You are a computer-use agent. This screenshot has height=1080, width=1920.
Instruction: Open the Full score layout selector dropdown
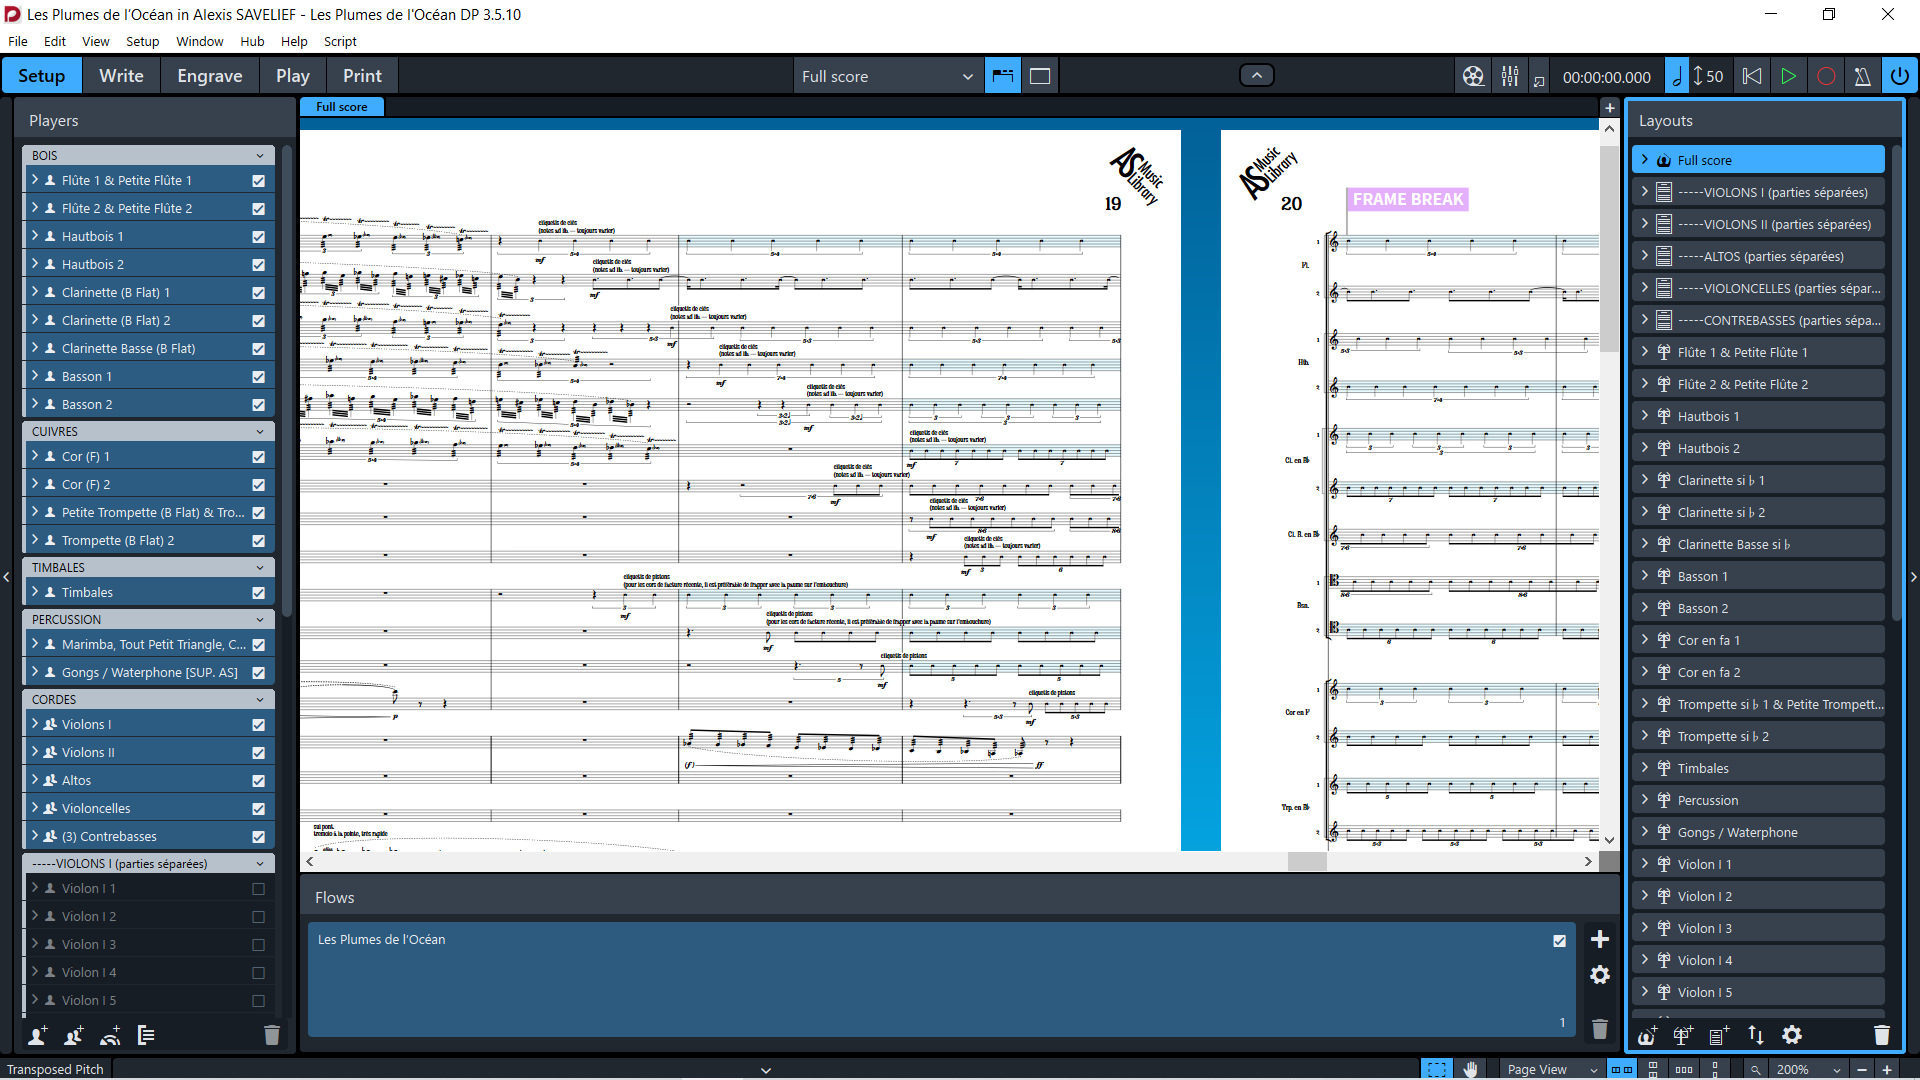886,76
